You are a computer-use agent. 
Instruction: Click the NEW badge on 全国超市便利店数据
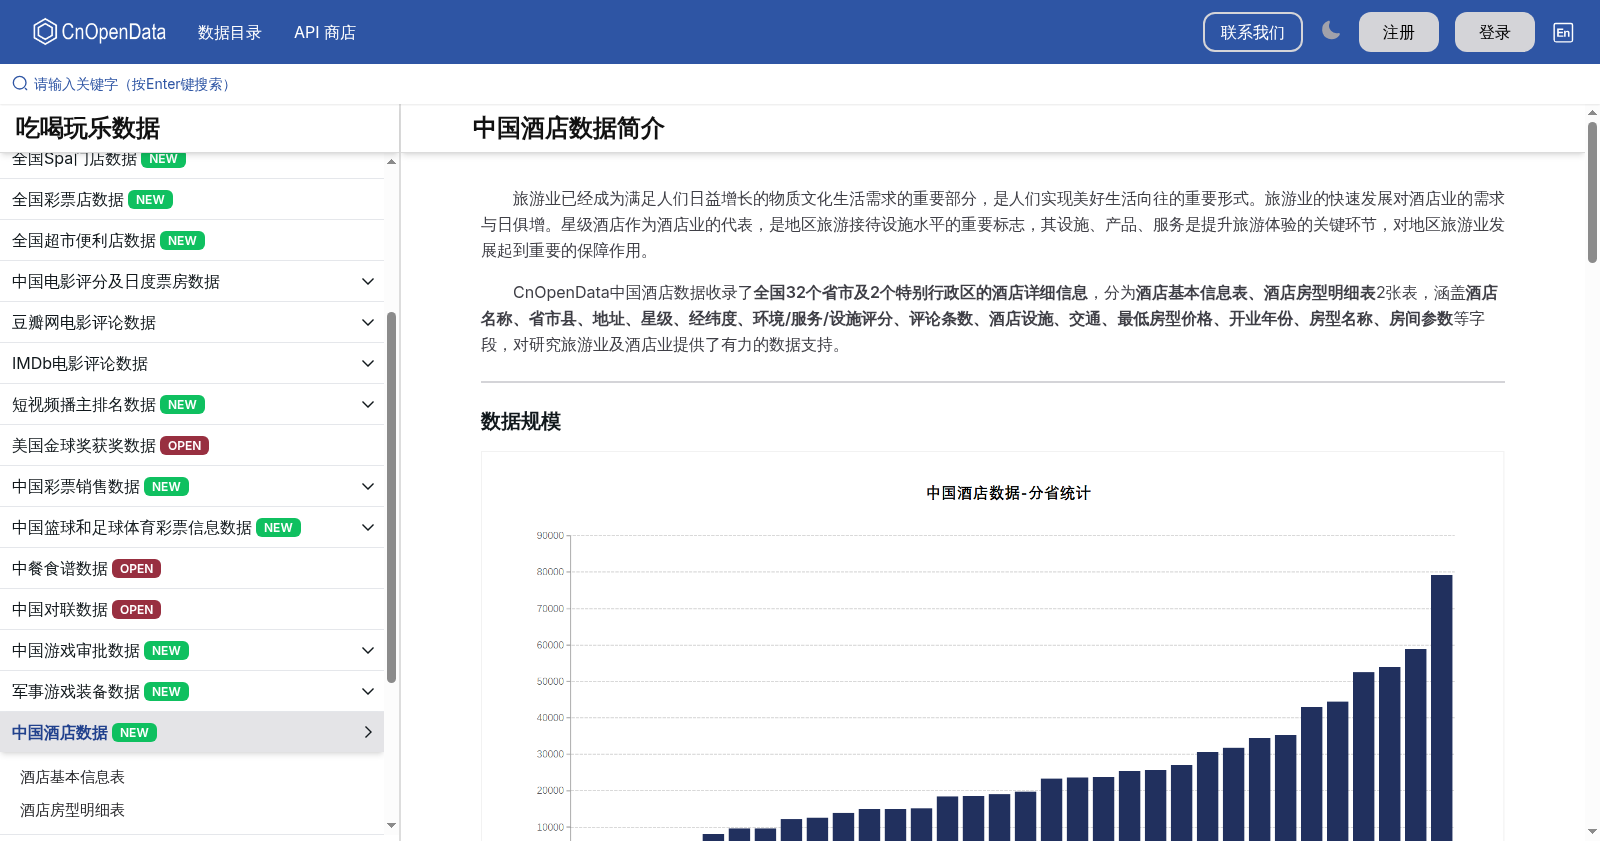click(182, 240)
